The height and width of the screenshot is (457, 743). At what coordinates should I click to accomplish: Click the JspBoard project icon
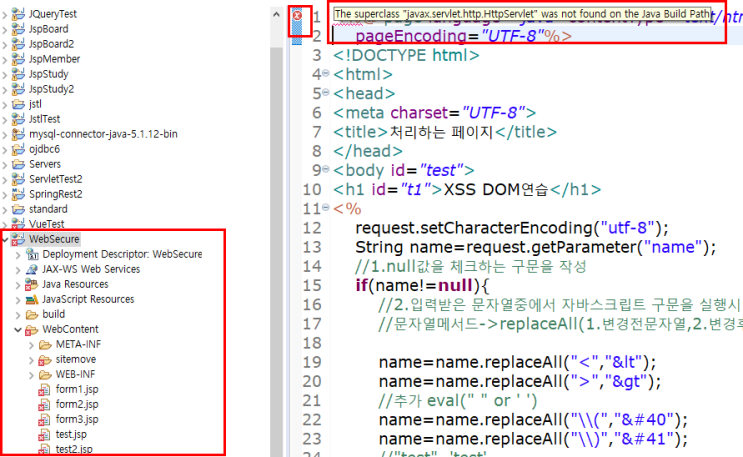(18, 29)
